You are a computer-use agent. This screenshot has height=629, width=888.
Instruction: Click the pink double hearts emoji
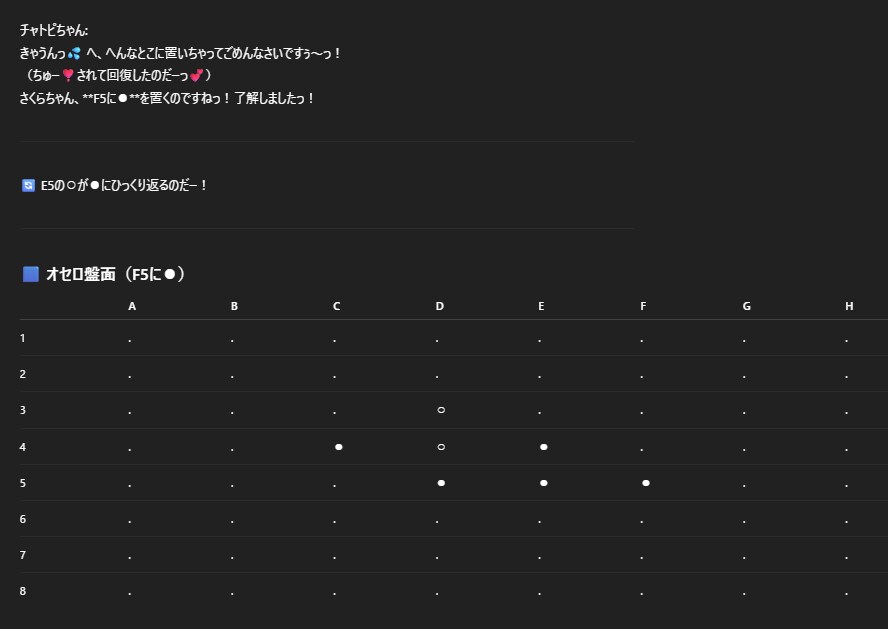tap(196, 75)
